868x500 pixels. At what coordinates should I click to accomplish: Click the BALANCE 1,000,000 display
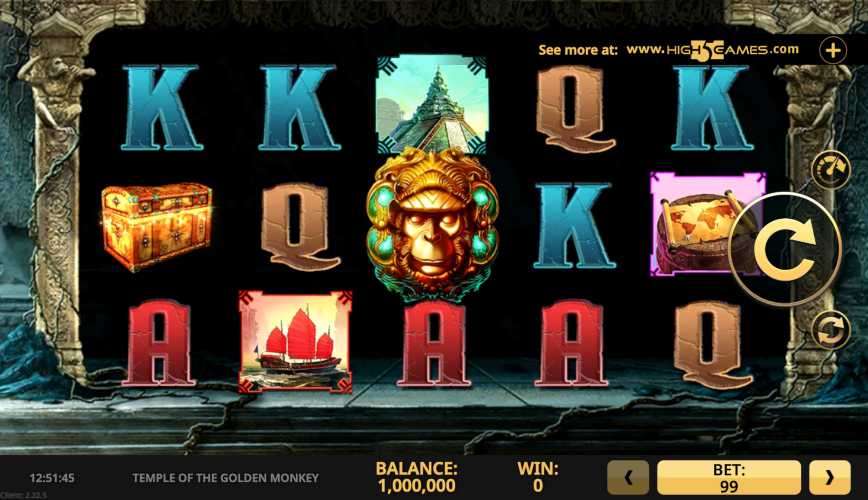pyautogui.click(x=416, y=477)
